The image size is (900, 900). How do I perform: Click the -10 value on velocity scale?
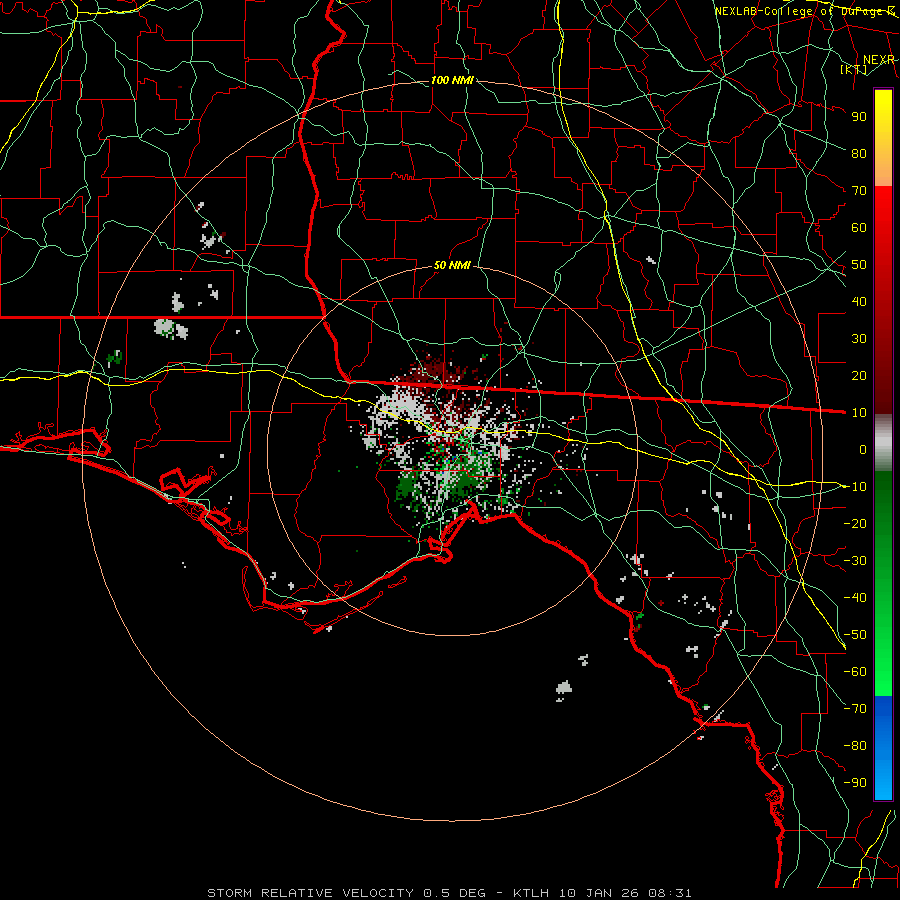tap(855, 487)
